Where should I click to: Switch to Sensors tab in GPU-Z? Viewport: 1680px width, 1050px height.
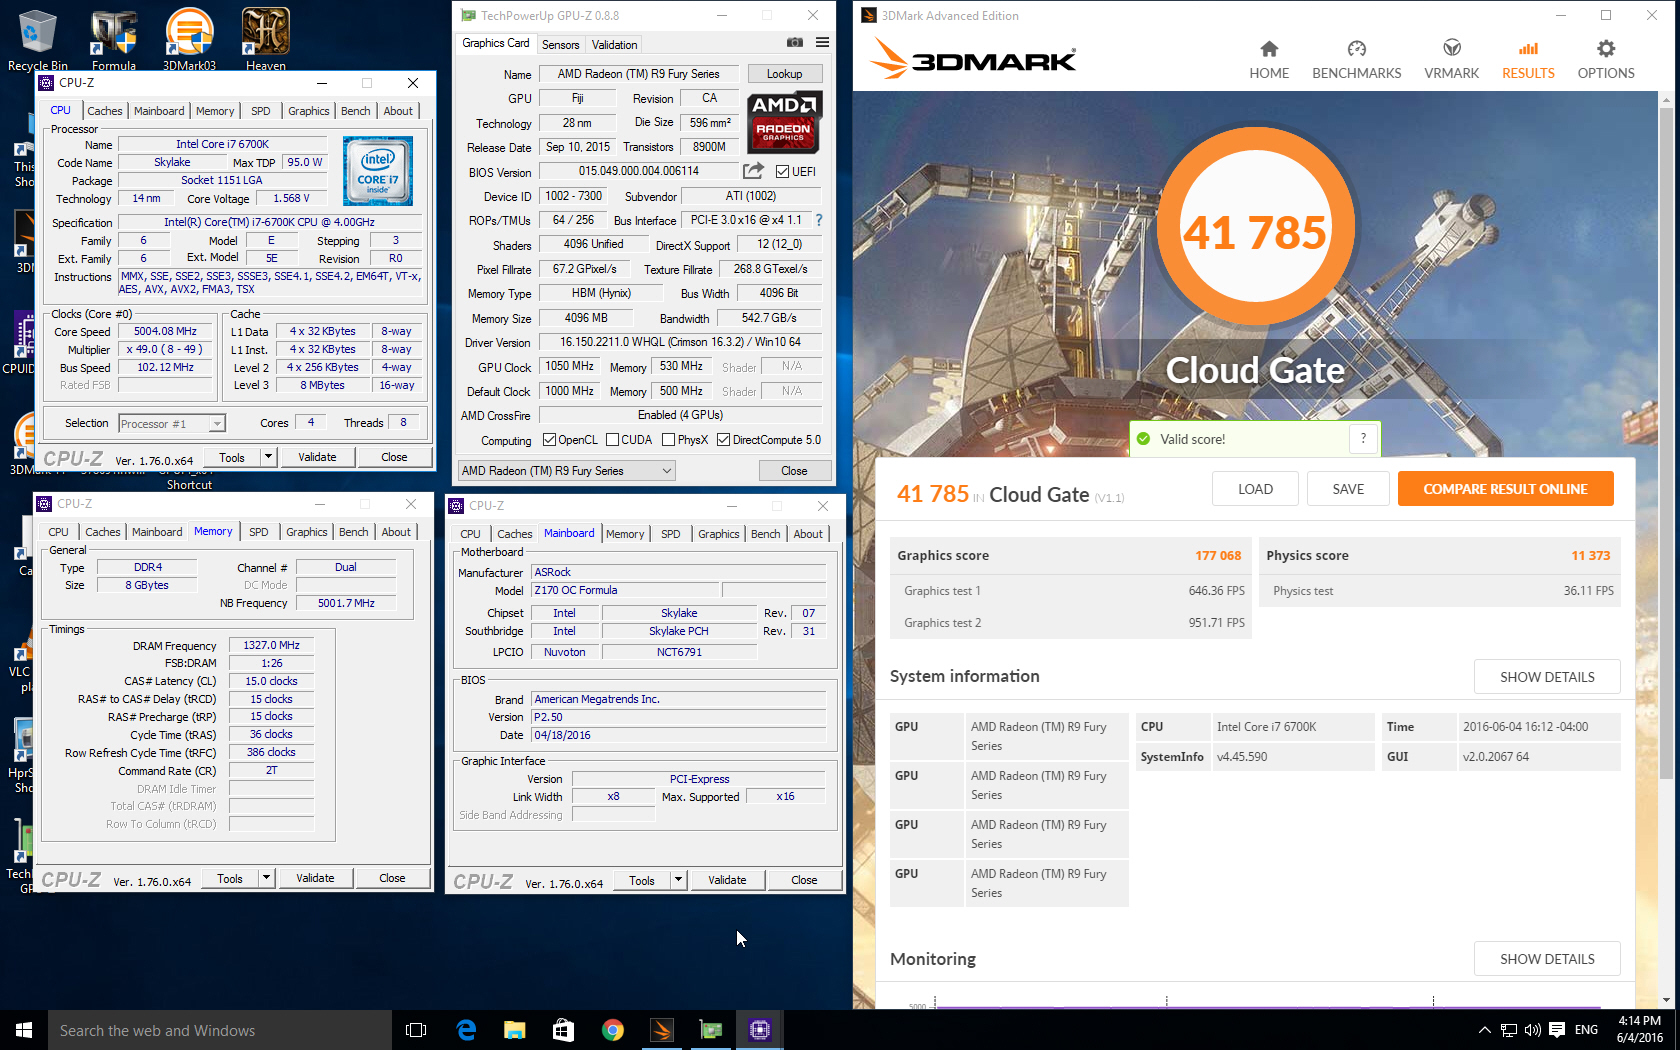[x=560, y=45]
